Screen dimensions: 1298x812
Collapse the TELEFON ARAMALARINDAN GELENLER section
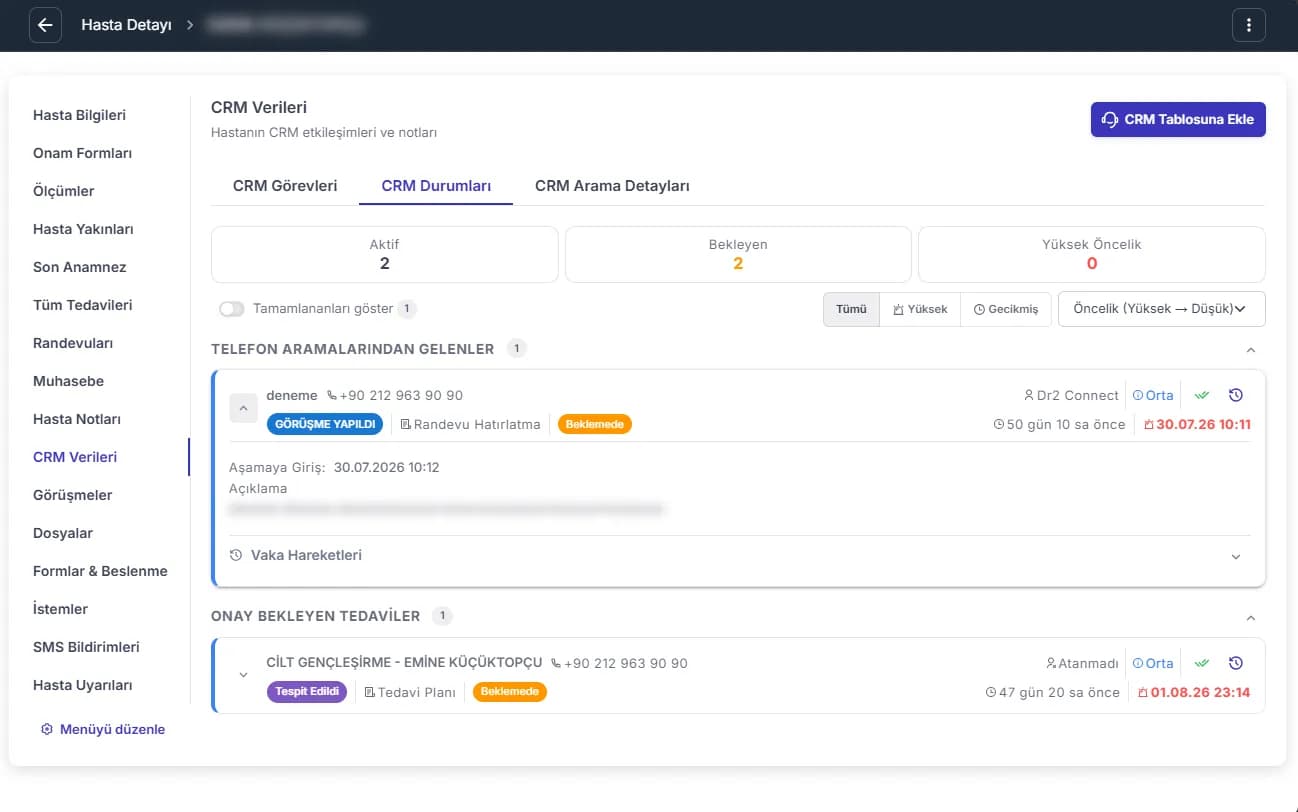coord(1250,350)
